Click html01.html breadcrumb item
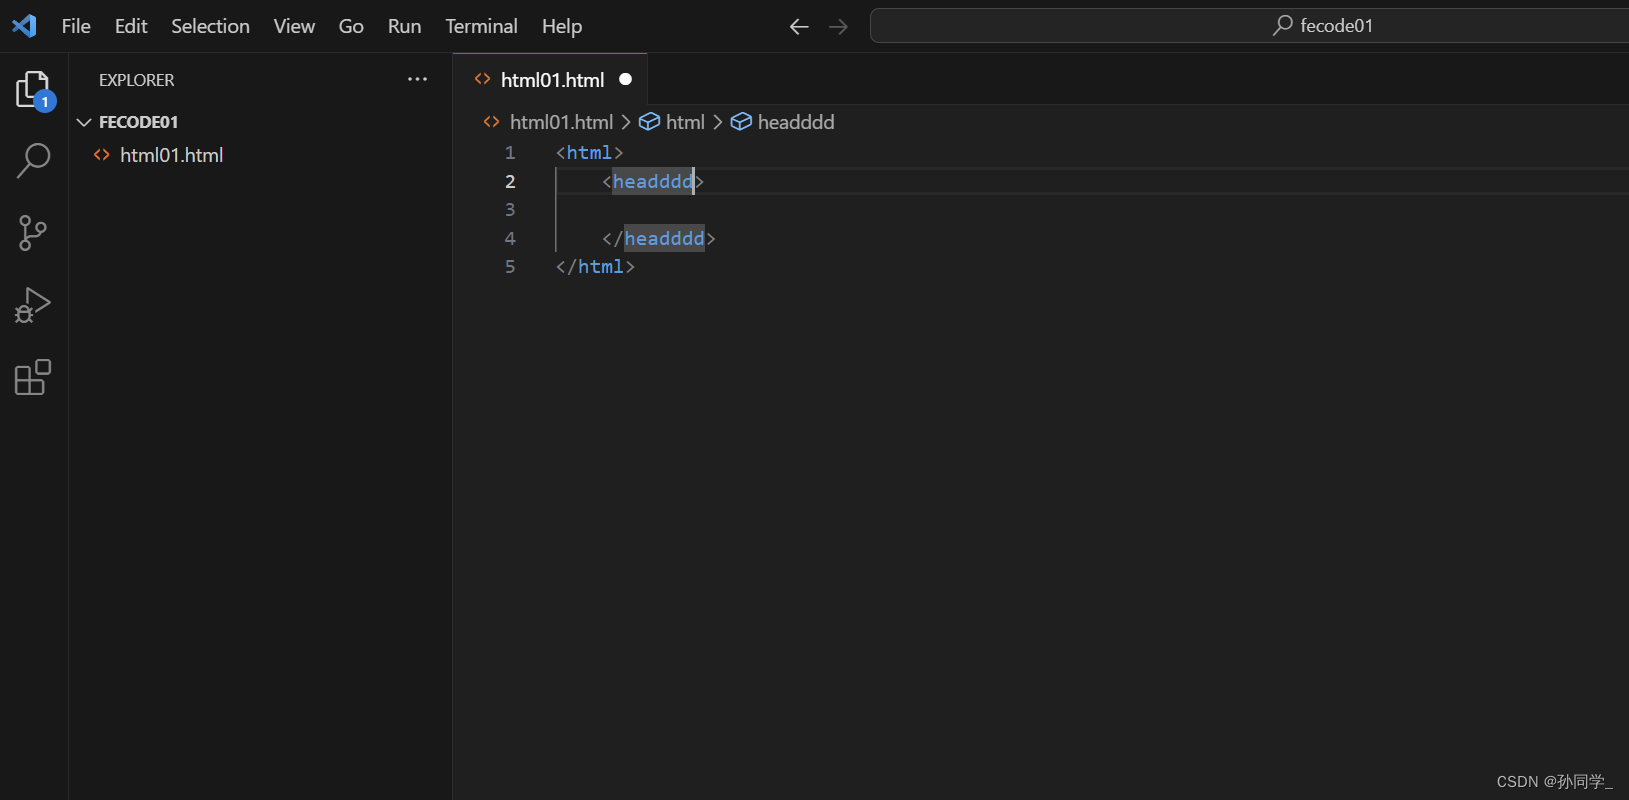 click(x=561, y=122)
